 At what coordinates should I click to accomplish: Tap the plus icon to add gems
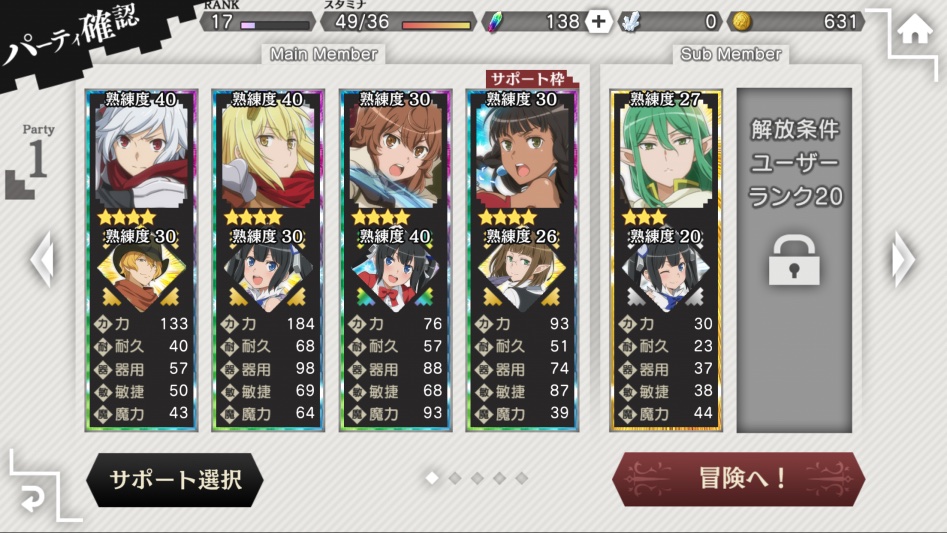click(x=598, y=22)
